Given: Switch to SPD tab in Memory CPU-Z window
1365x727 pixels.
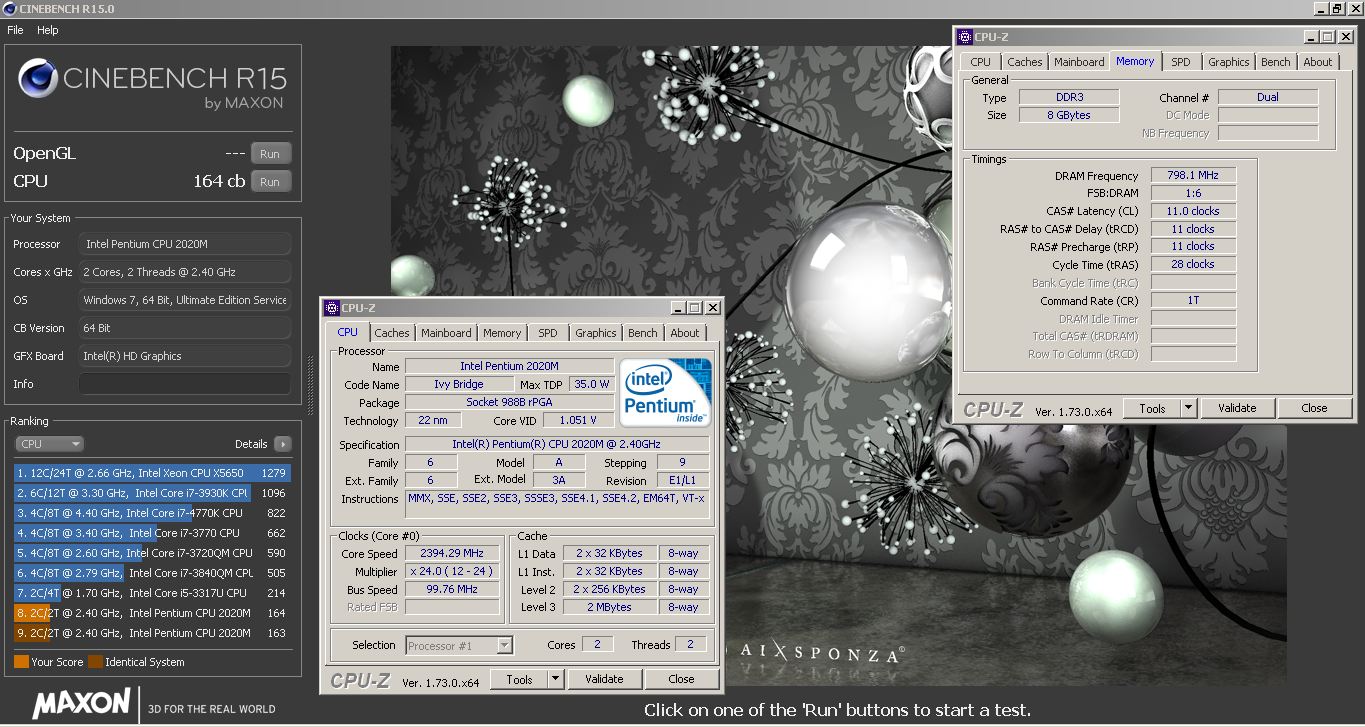Looking at the screenshot, I should 1181,62.
